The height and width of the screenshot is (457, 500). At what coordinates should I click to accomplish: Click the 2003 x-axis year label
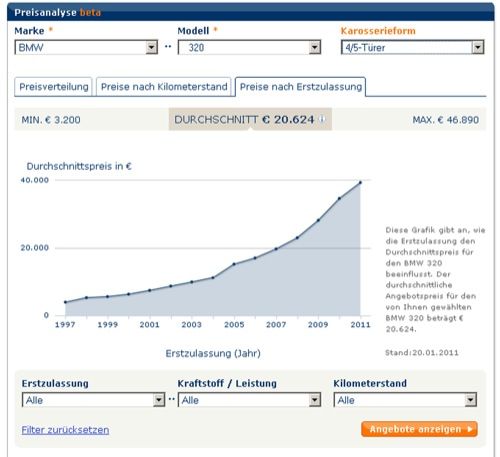click(x=192, y=324)
